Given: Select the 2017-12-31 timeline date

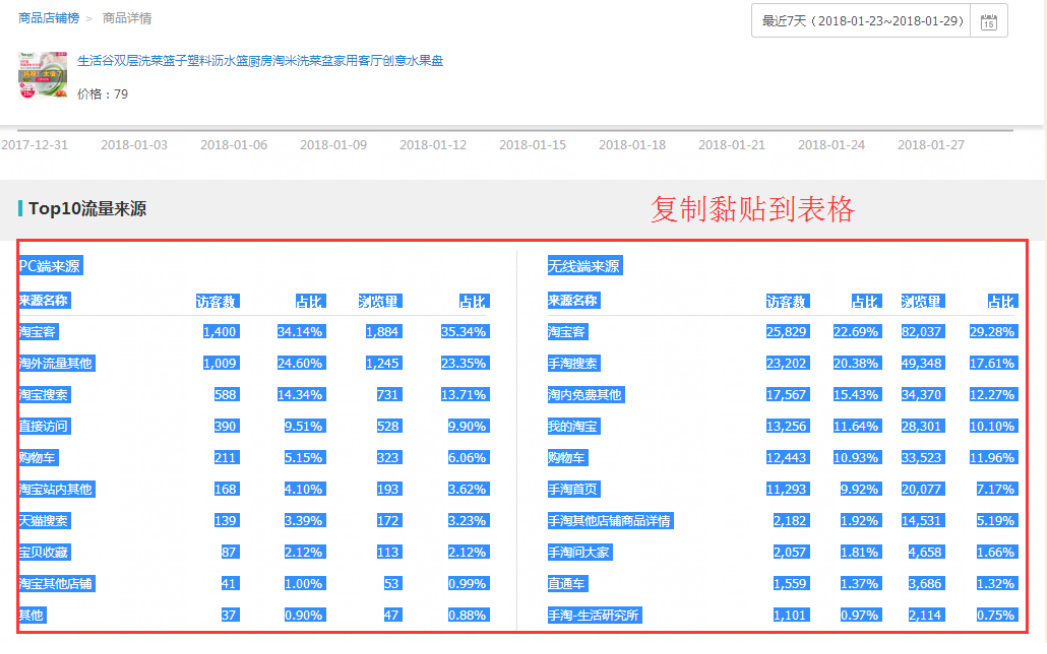Looking at the screenshot, I should click(x=37, y=144).
